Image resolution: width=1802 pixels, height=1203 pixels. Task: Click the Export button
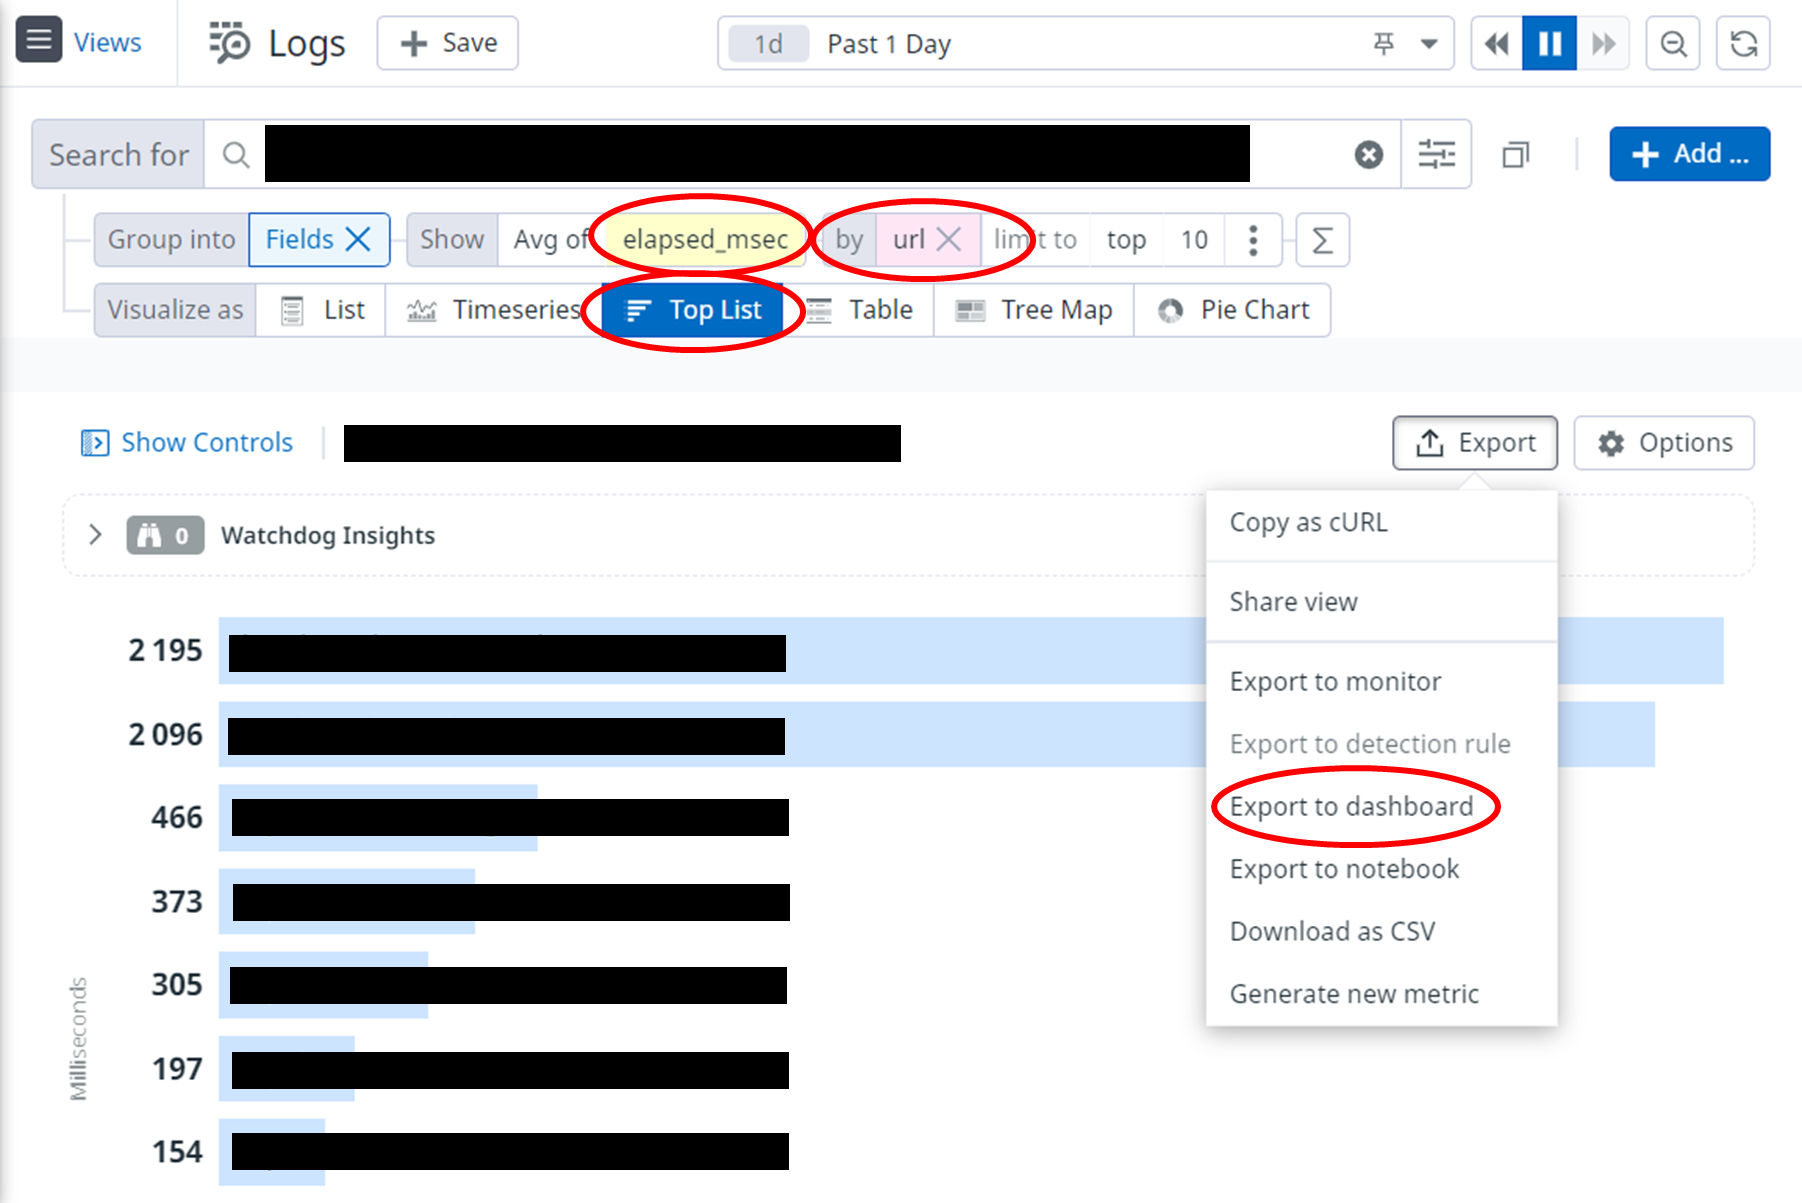1475,442
